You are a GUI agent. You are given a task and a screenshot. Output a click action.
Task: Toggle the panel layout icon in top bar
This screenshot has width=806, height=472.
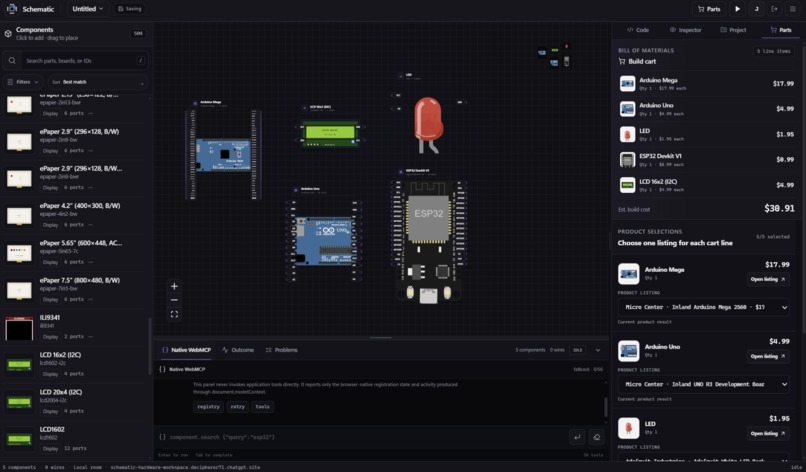(792, 9)
